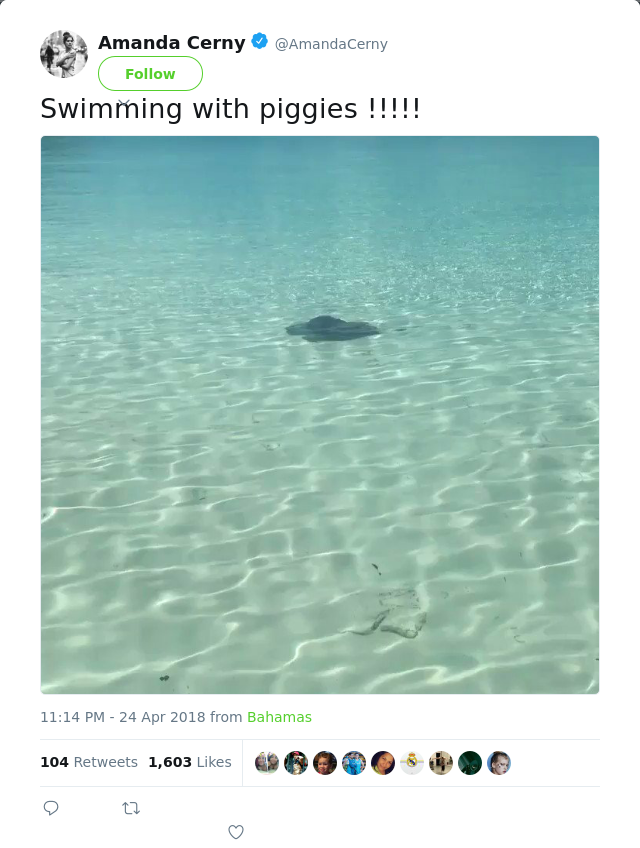Click the last liker avatar in the row
Viewport: 640px width, 848px height.
[x=499, y=763]
